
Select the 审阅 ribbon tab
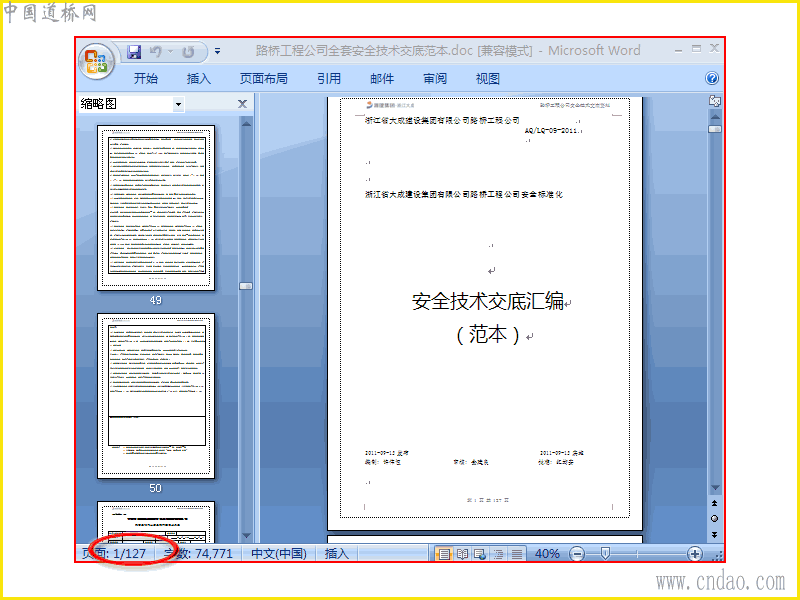click(435, 79)
